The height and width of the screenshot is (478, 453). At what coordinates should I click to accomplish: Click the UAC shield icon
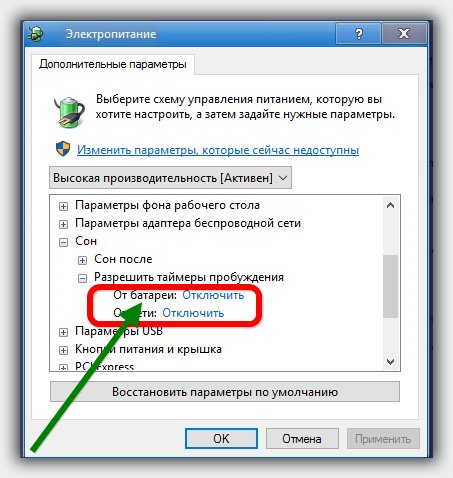pyautogui.click(x=63, y=149)
